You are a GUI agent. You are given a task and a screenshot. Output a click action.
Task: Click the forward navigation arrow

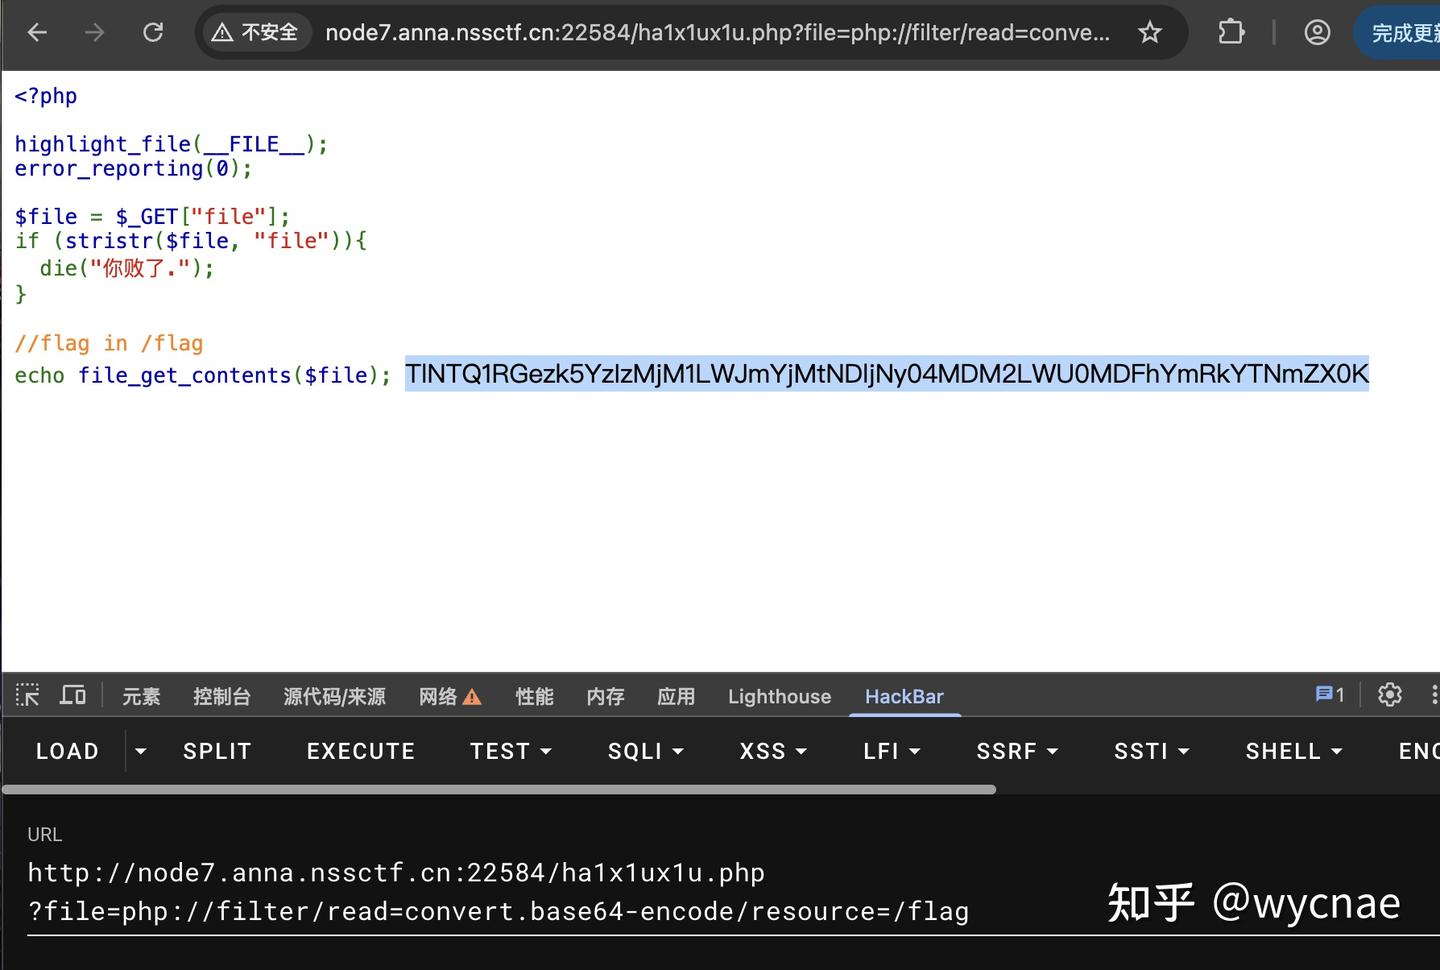click(x=95, y=31)
